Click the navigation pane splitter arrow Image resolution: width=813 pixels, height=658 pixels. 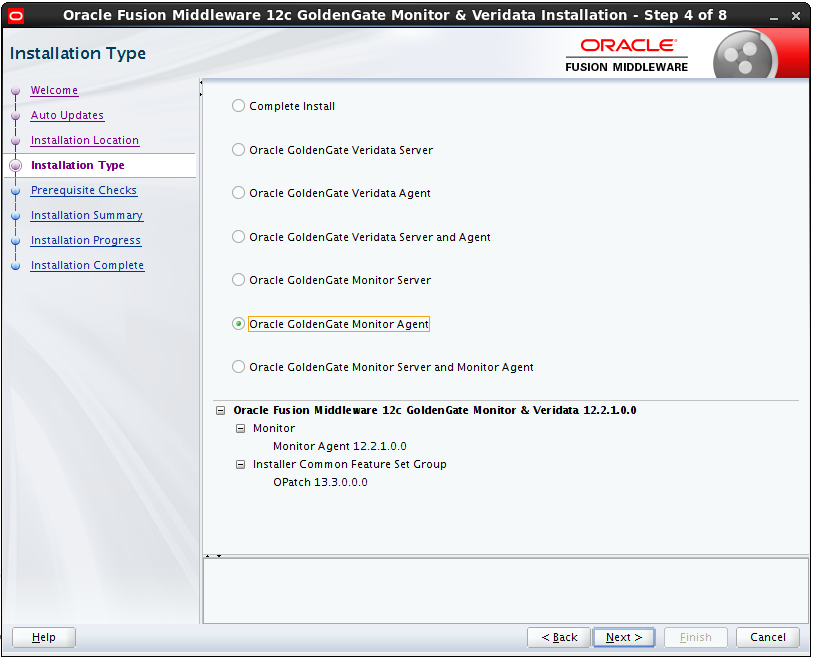pos(201,88)
